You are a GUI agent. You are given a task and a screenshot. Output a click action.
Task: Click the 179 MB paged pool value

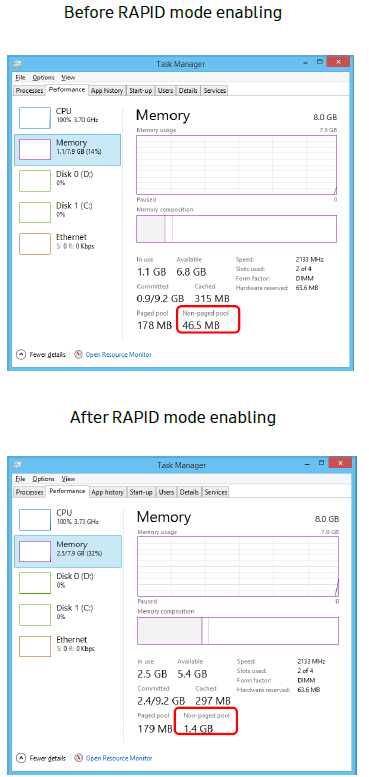click(x=156, y=729)
